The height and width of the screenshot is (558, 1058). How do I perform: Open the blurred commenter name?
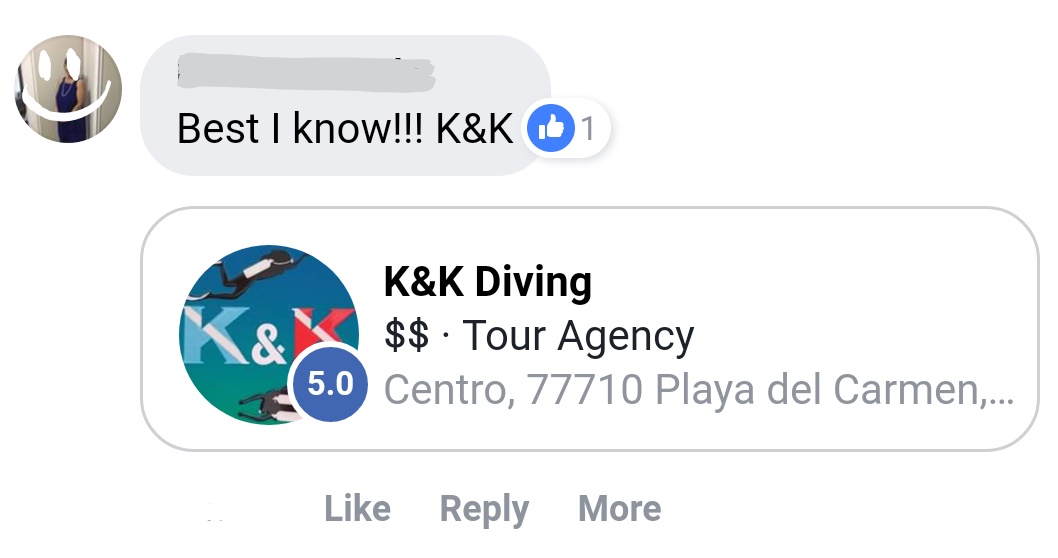306,73
